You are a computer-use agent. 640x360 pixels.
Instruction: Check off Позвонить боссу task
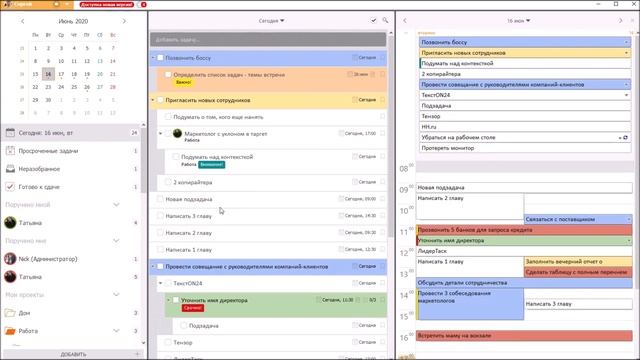click(160, 58)
